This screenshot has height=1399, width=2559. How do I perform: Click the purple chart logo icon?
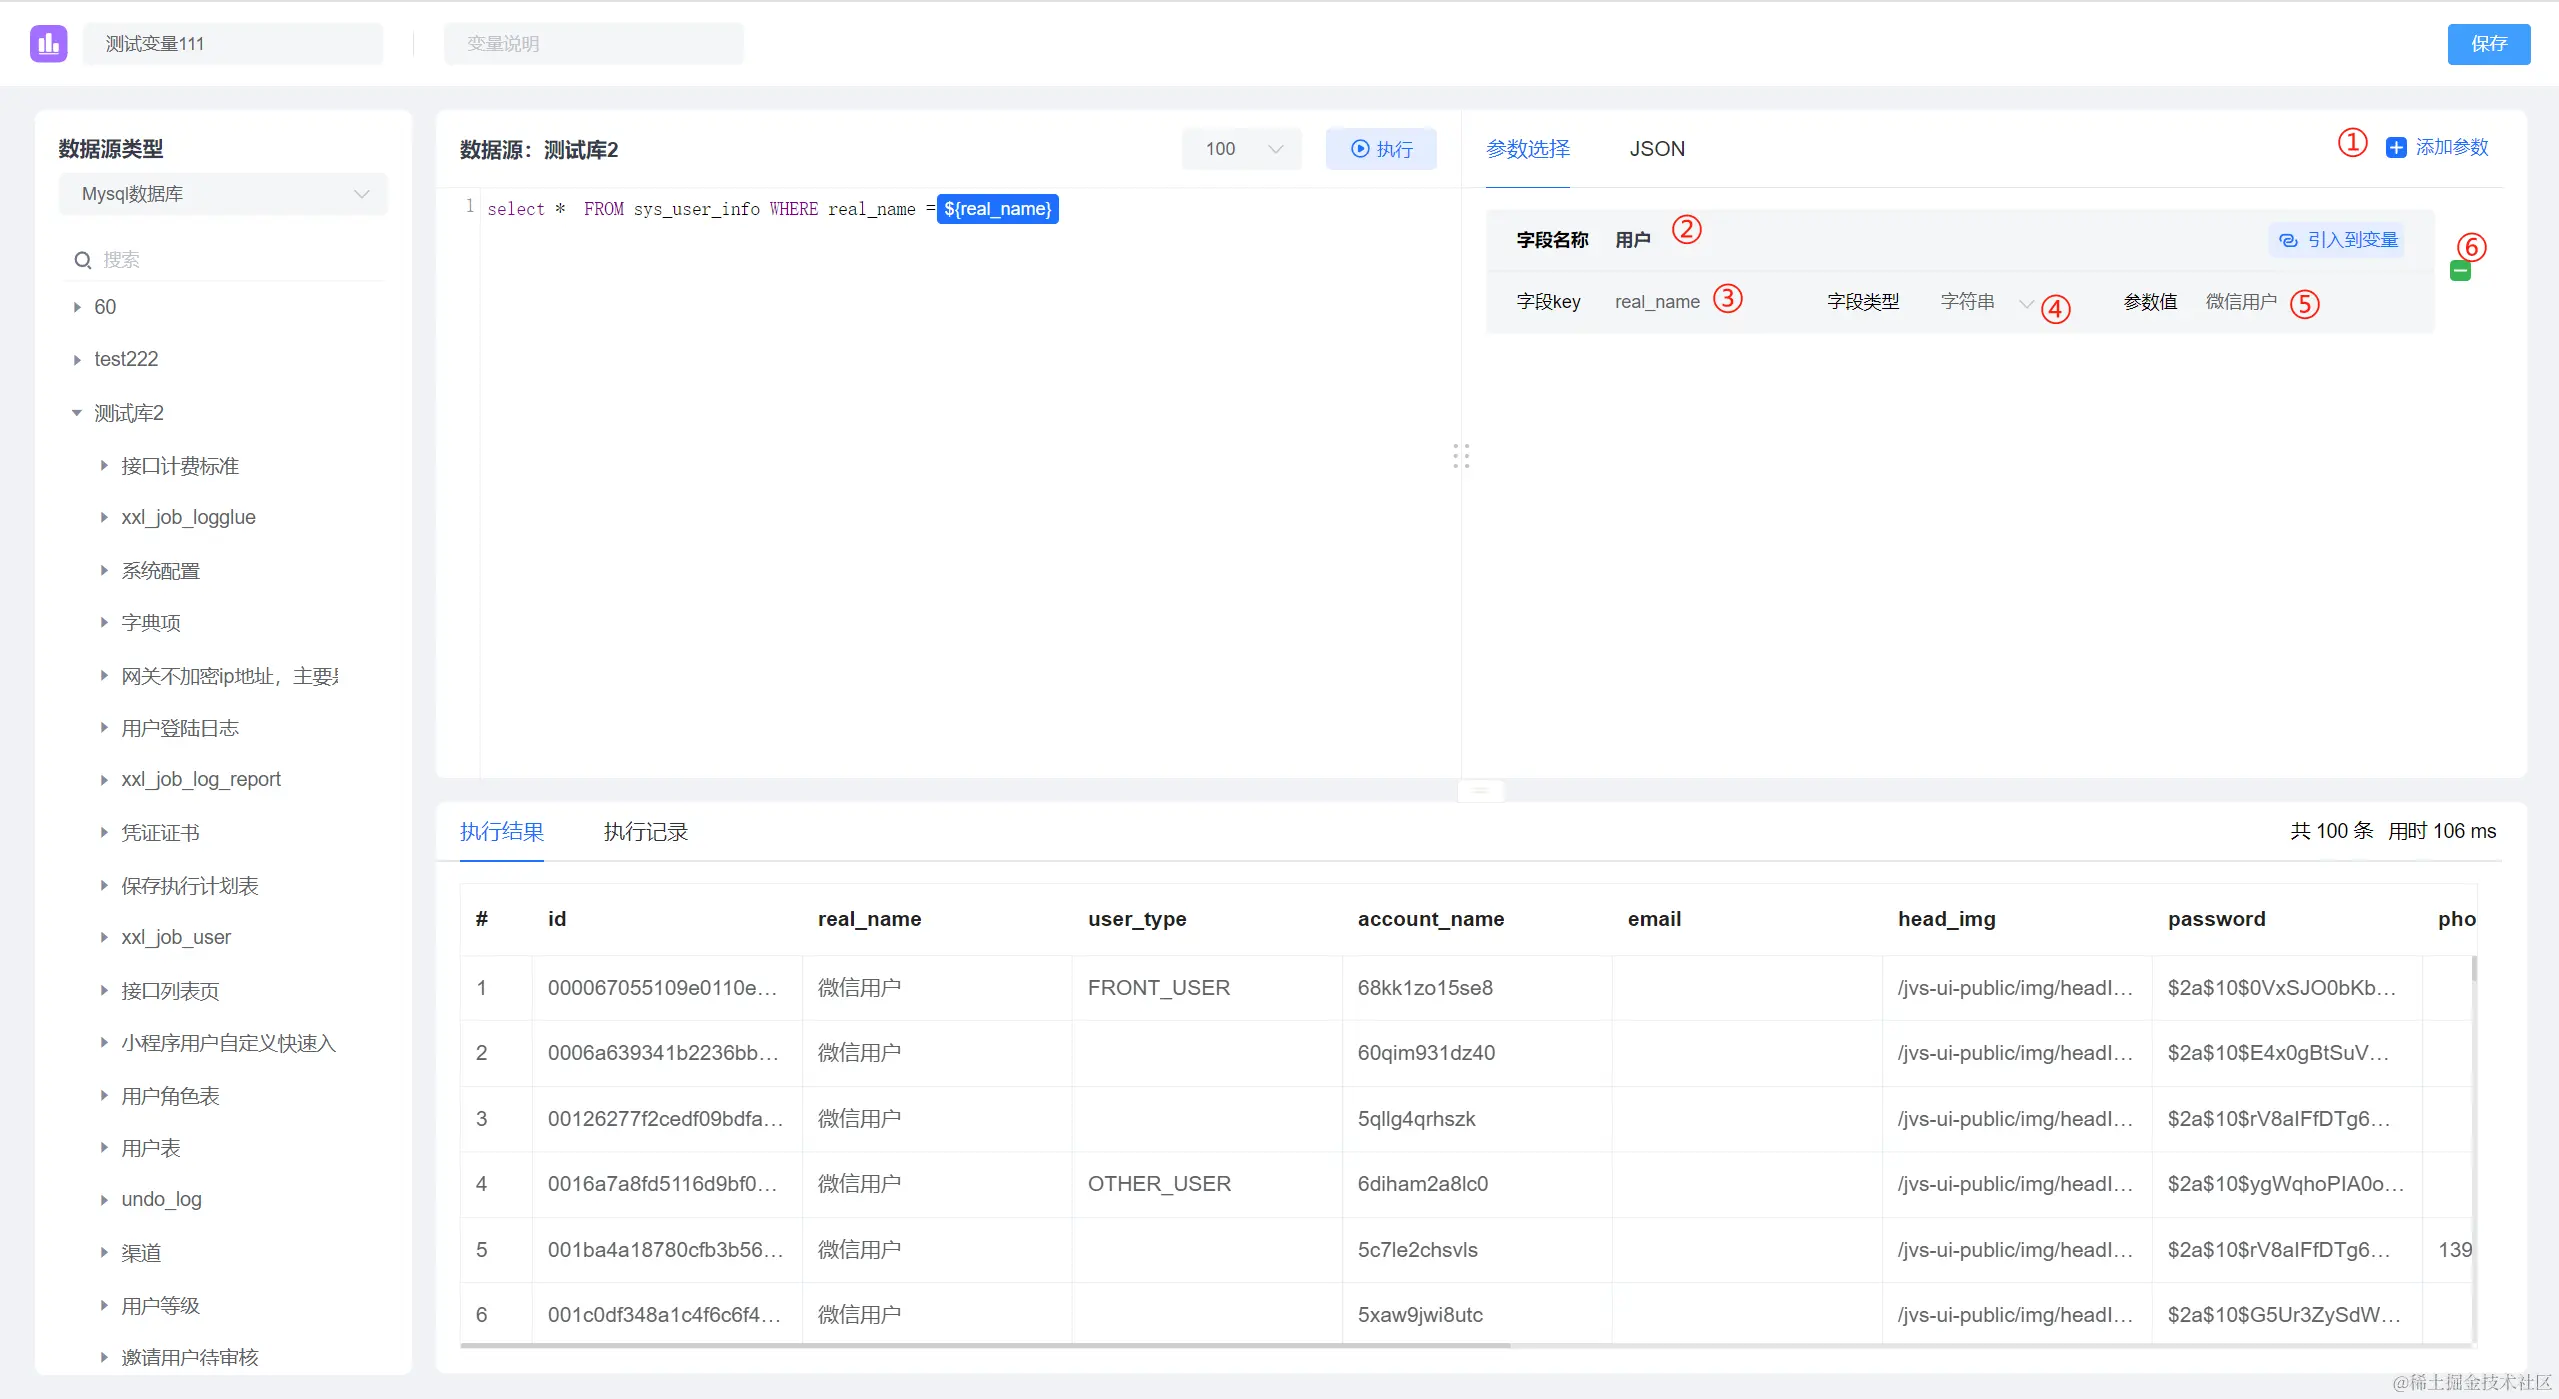[x=48, y=43]
